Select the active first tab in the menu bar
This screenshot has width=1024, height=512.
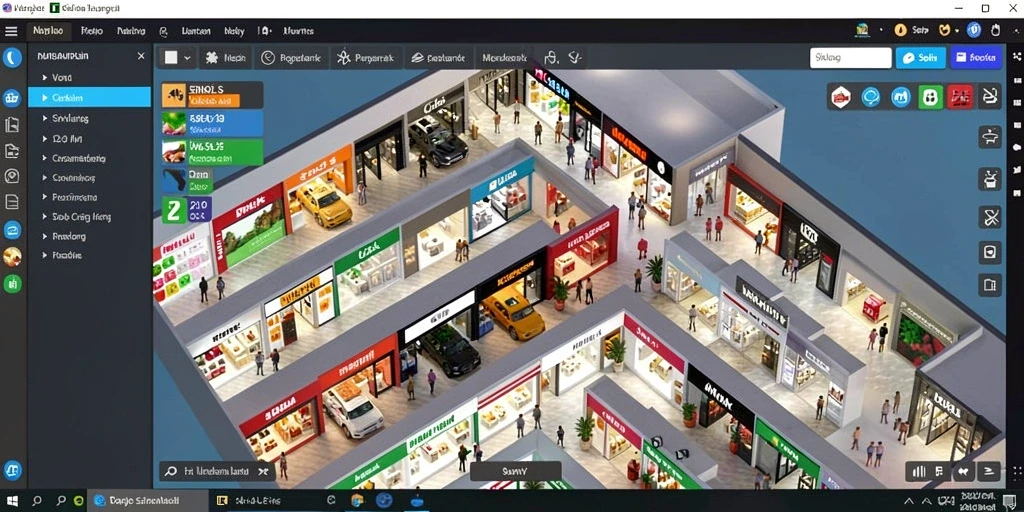[48, 31]
